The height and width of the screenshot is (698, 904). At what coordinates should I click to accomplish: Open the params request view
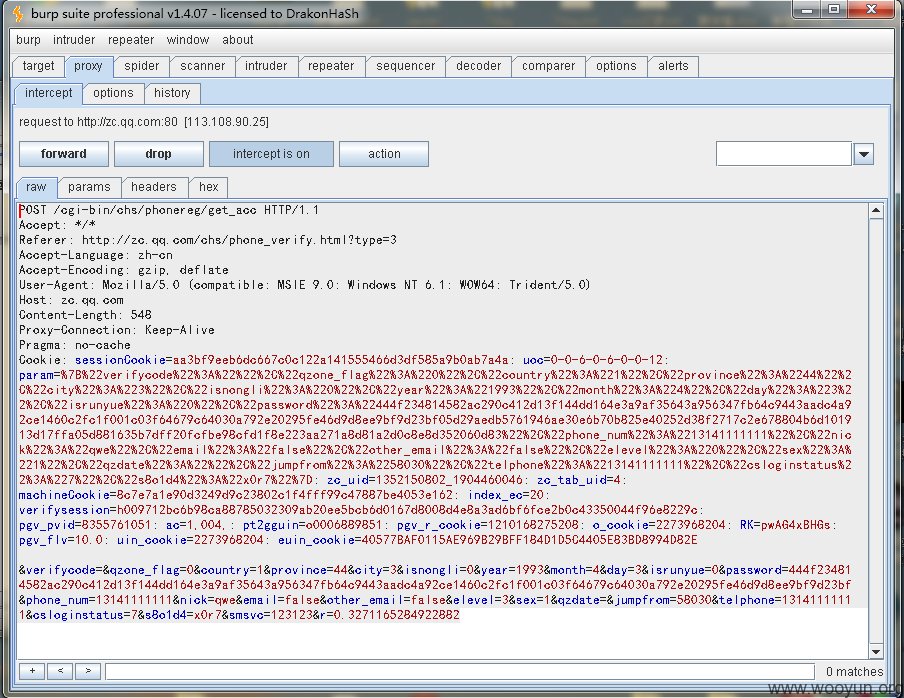point(89,187)
